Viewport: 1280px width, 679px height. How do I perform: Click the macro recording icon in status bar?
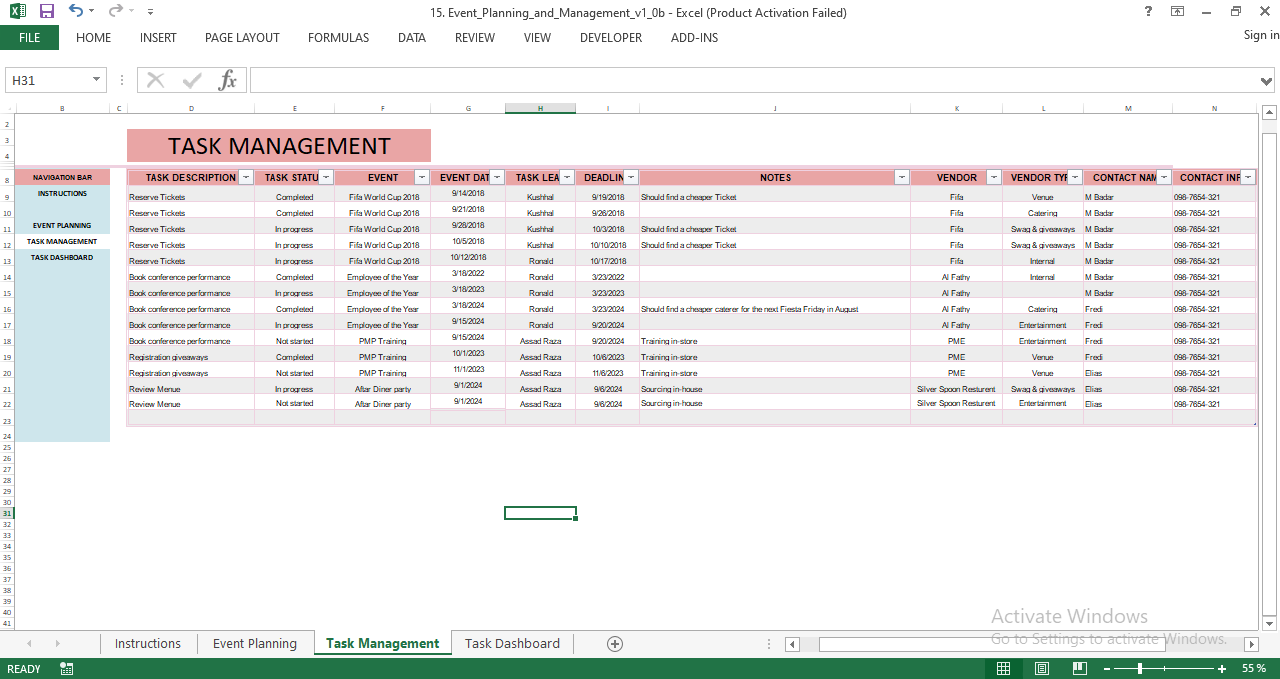pyautogui.click(x=67, y=669)
